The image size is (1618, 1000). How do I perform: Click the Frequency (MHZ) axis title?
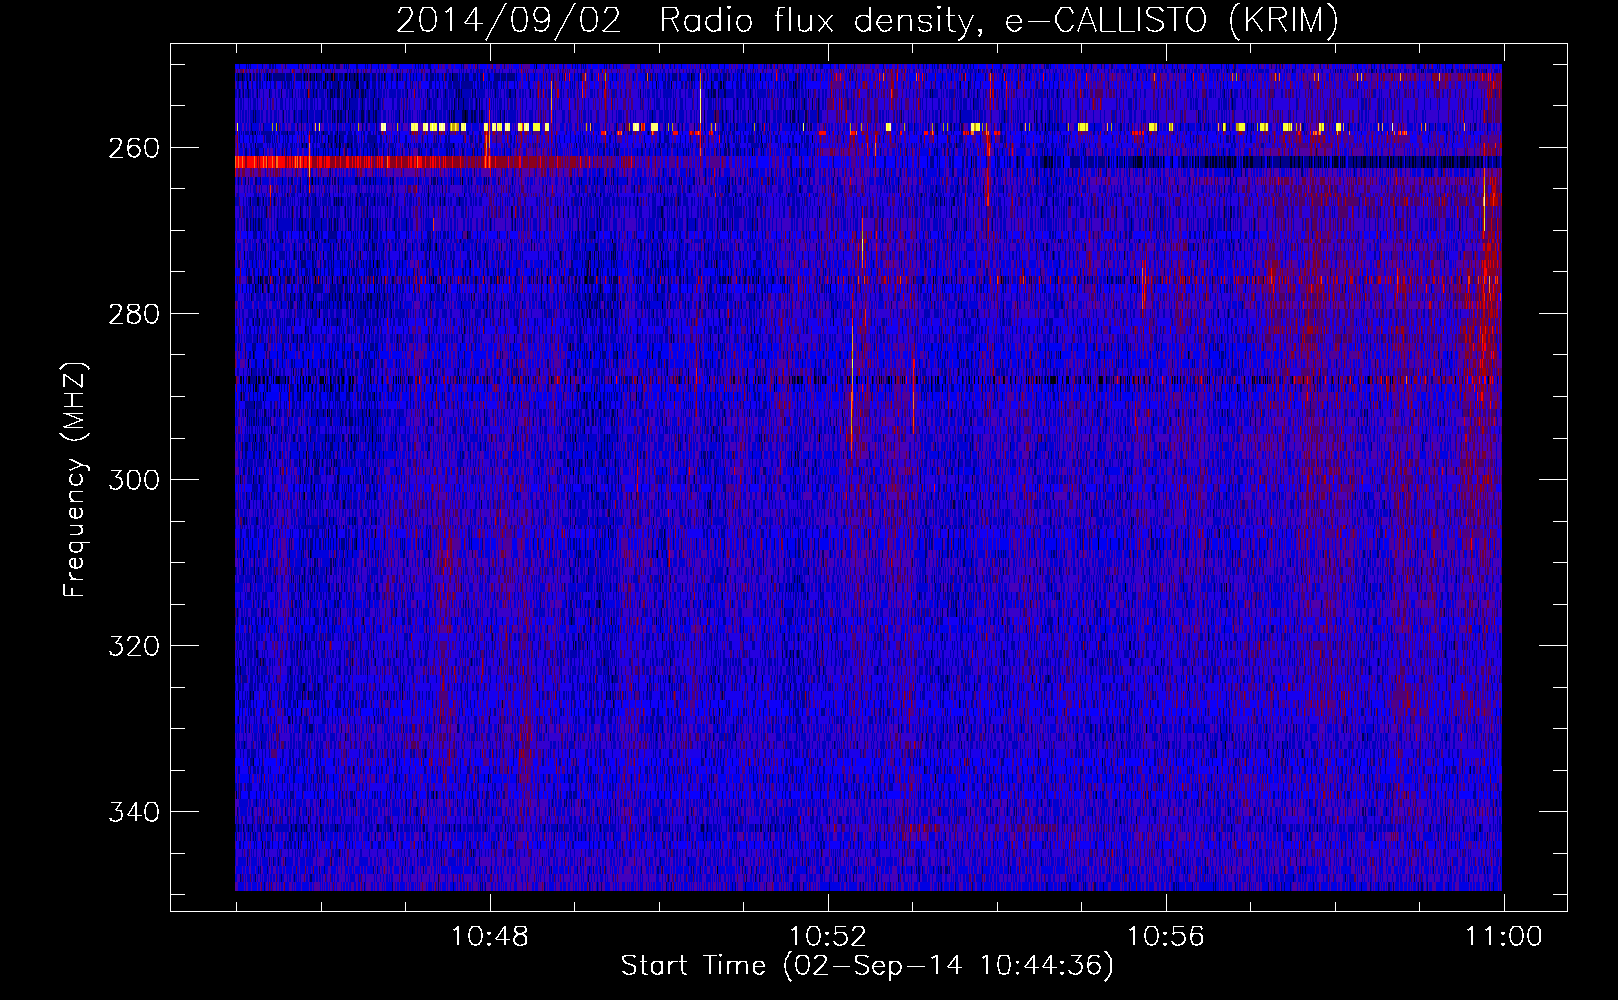tap(75, 479)
